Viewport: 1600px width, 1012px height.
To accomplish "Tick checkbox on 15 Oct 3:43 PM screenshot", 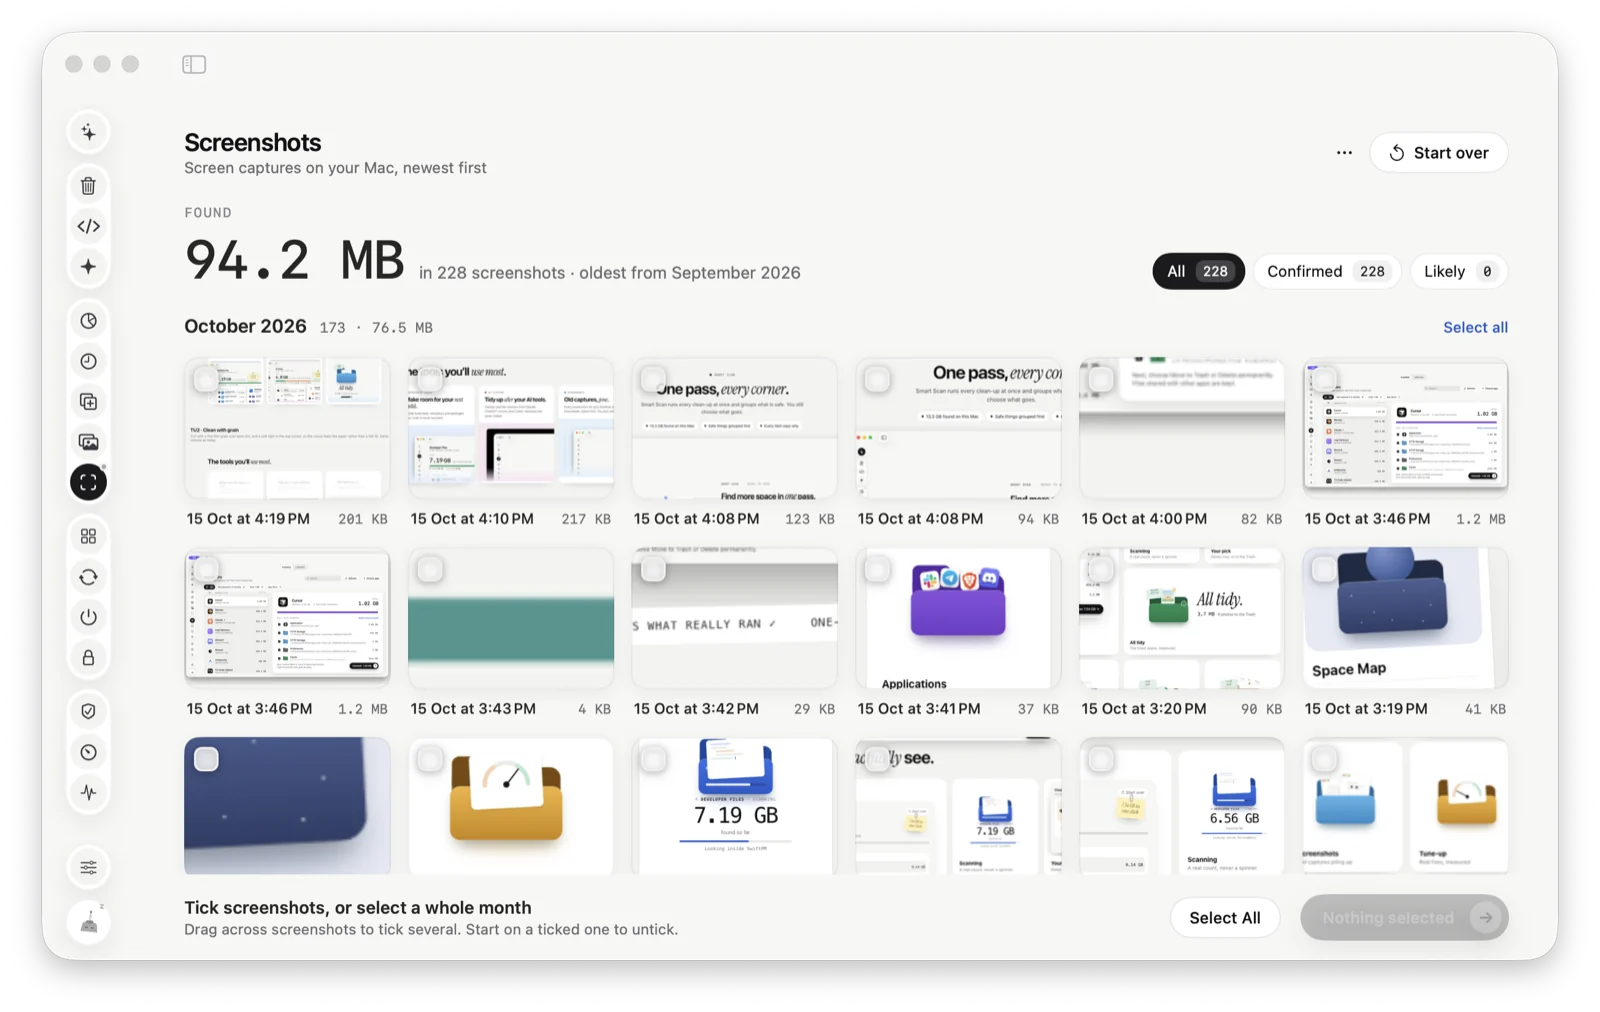I will (430, 570).
